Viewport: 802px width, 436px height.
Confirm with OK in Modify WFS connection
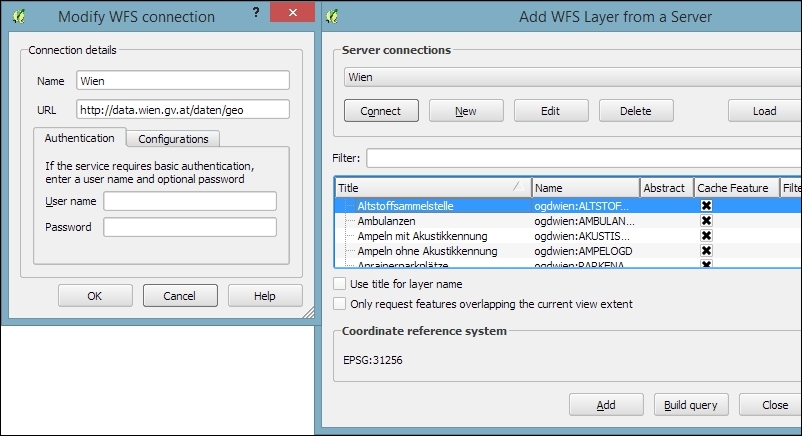pos(95,296)
